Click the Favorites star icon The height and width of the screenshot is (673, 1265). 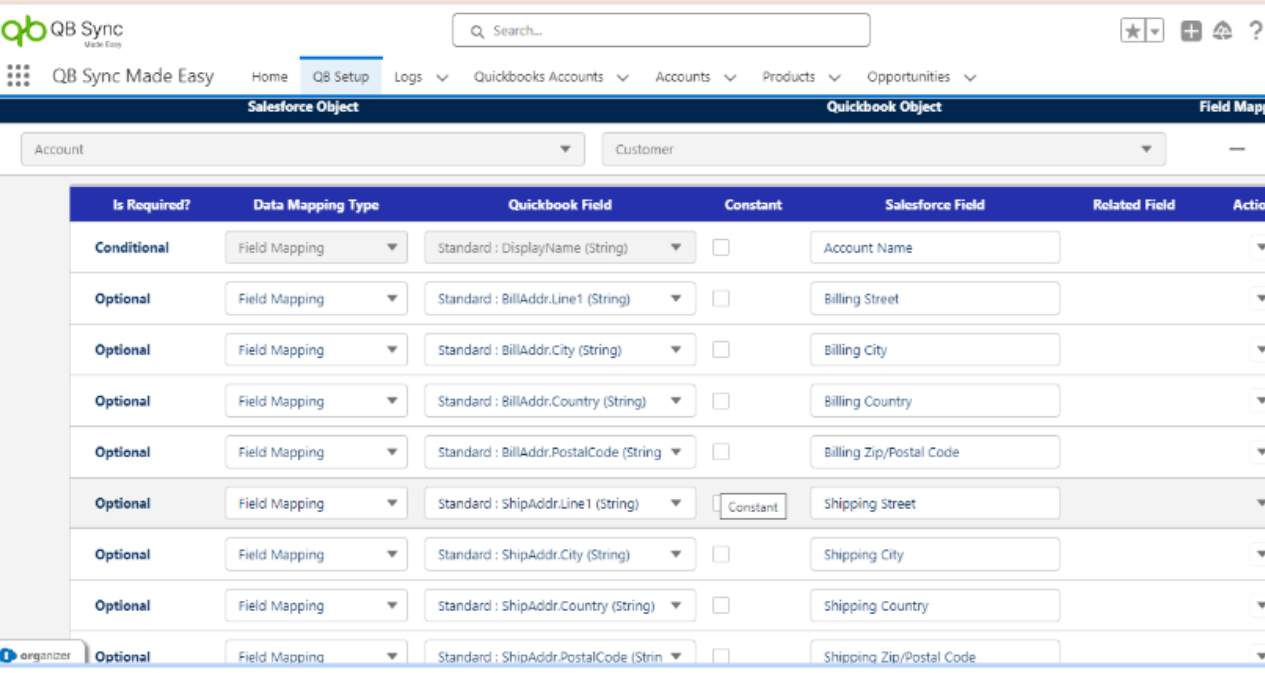click(x=1133, y=31)
